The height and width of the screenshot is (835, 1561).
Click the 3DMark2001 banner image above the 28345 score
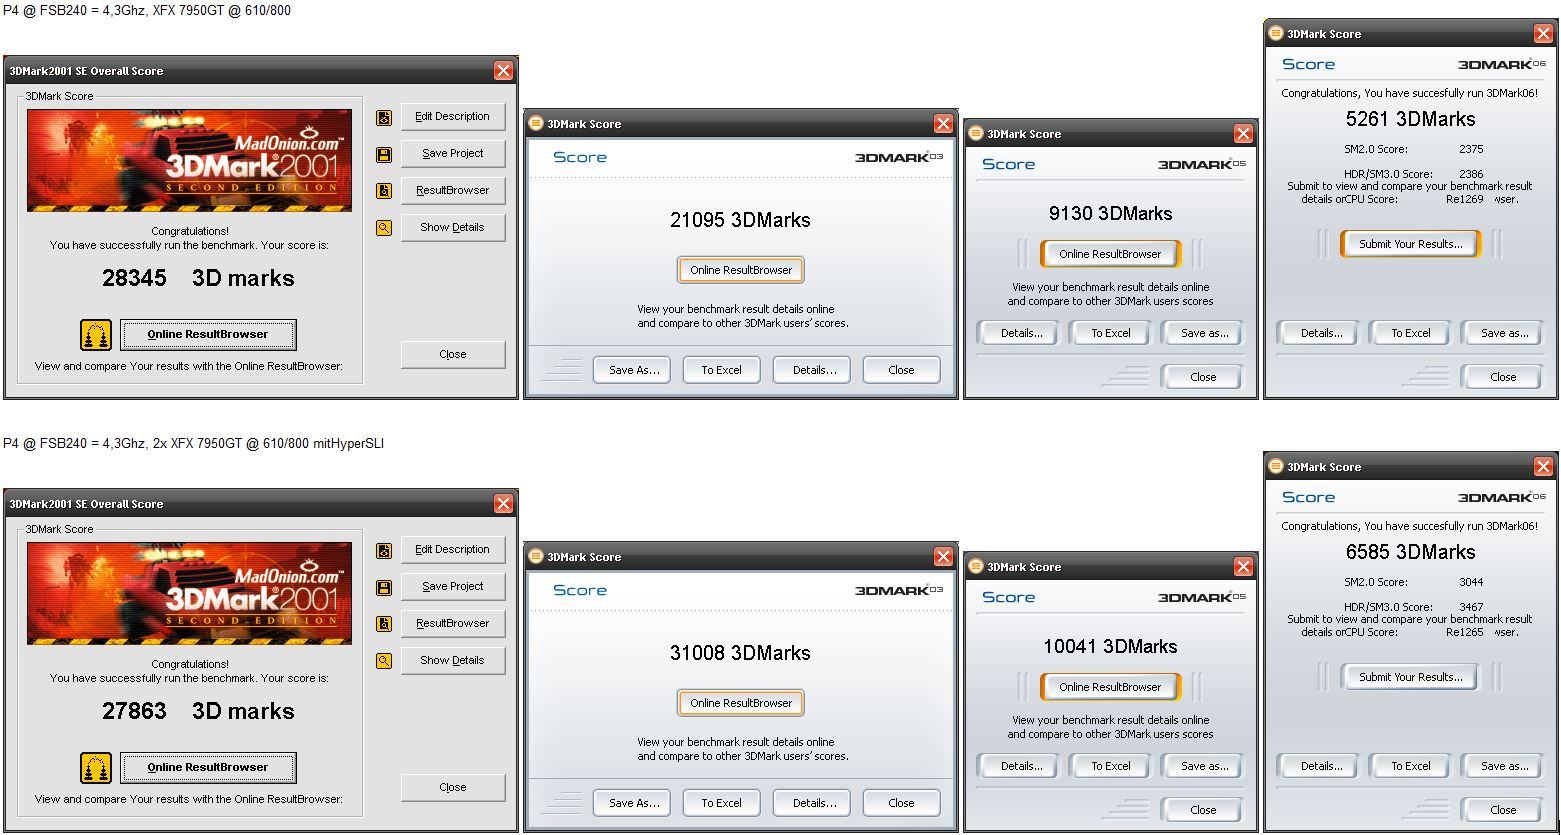[x=189, y=160]
